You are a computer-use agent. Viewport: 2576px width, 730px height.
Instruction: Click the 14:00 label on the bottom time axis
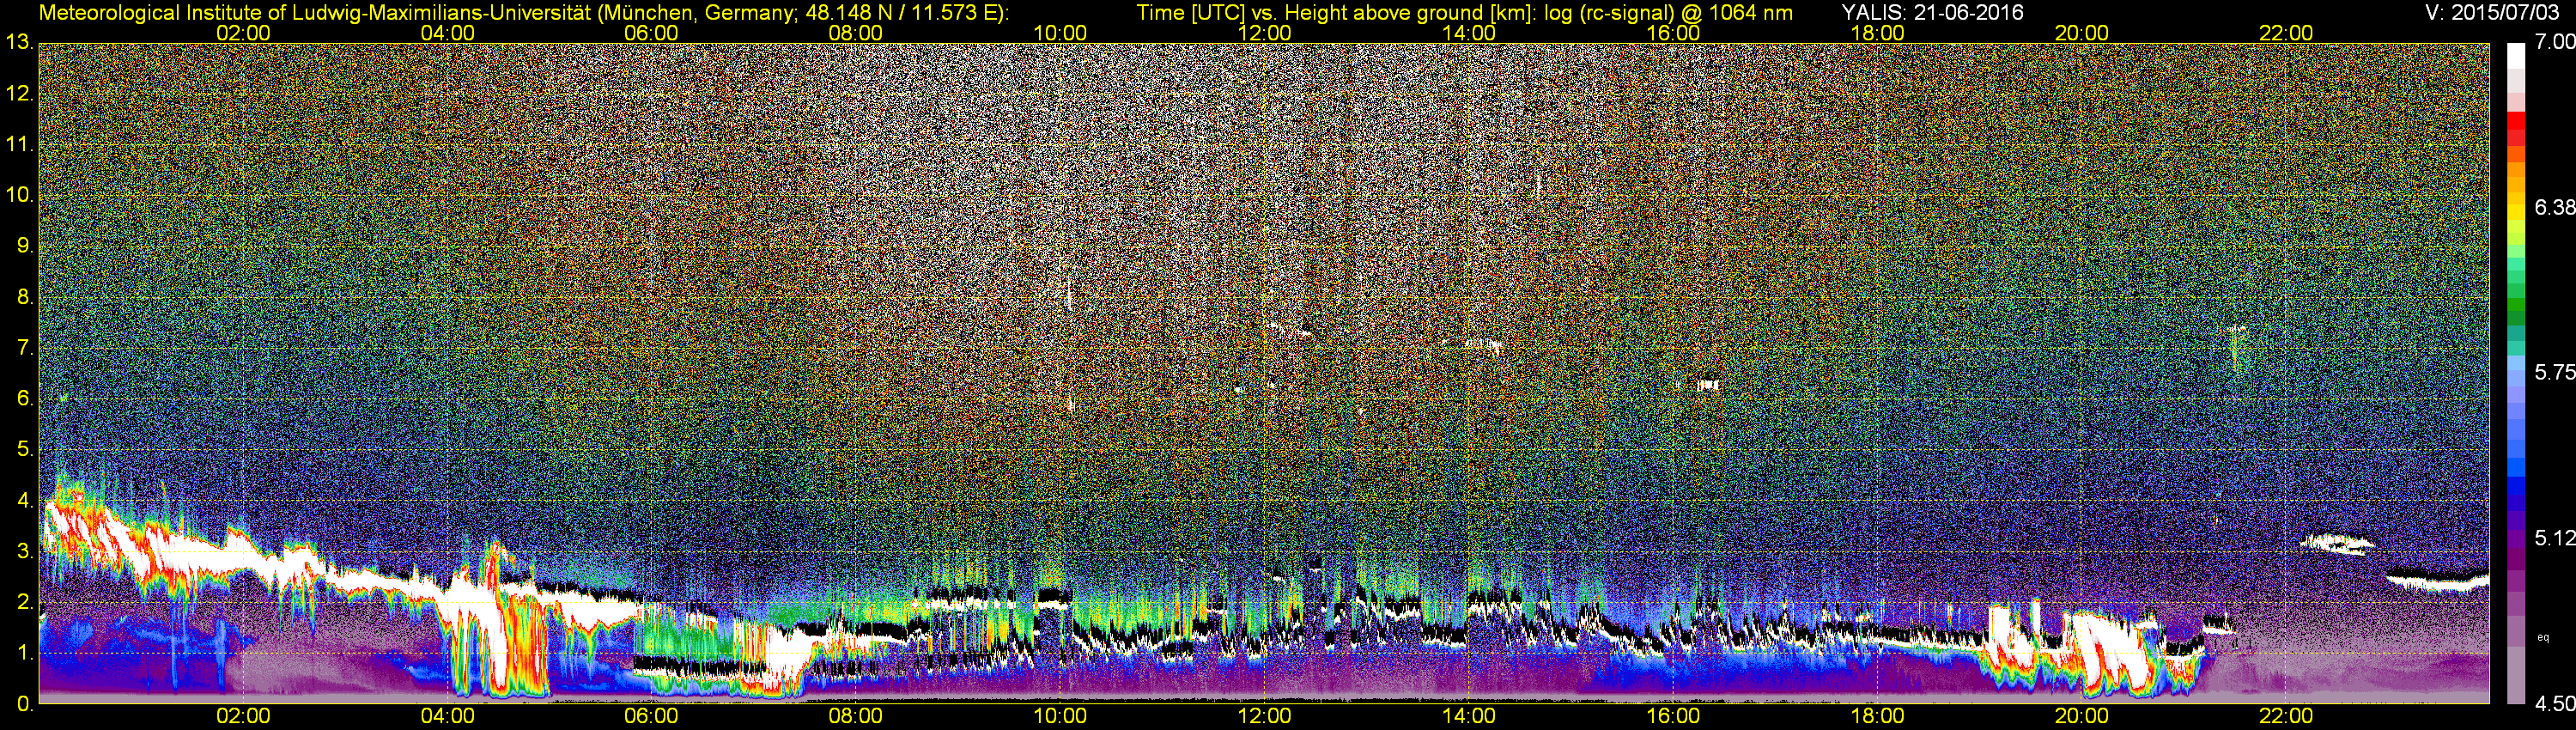[x=1469, y=717]
